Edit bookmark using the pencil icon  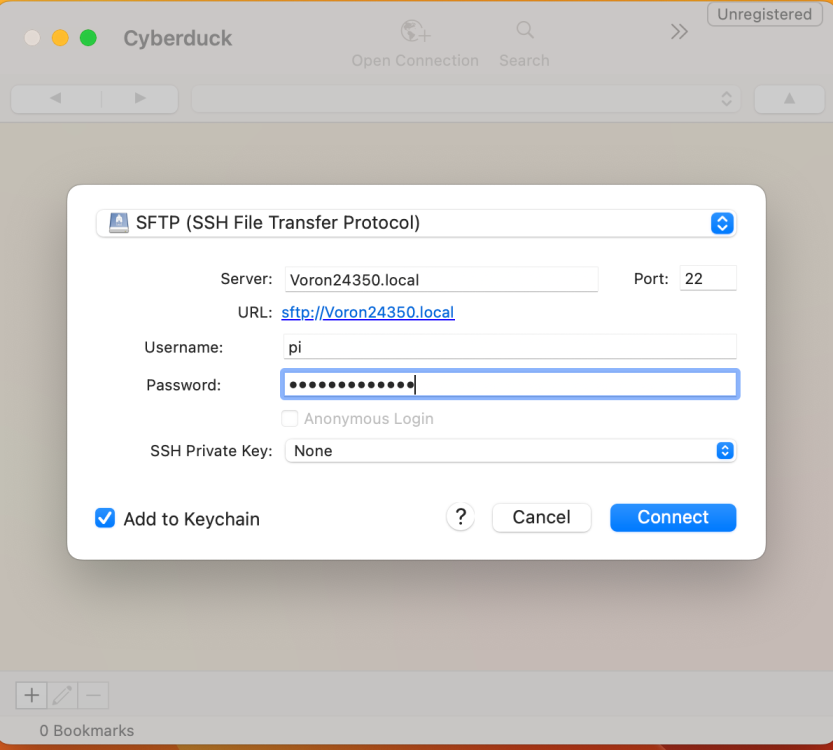(x=62, y=695)
